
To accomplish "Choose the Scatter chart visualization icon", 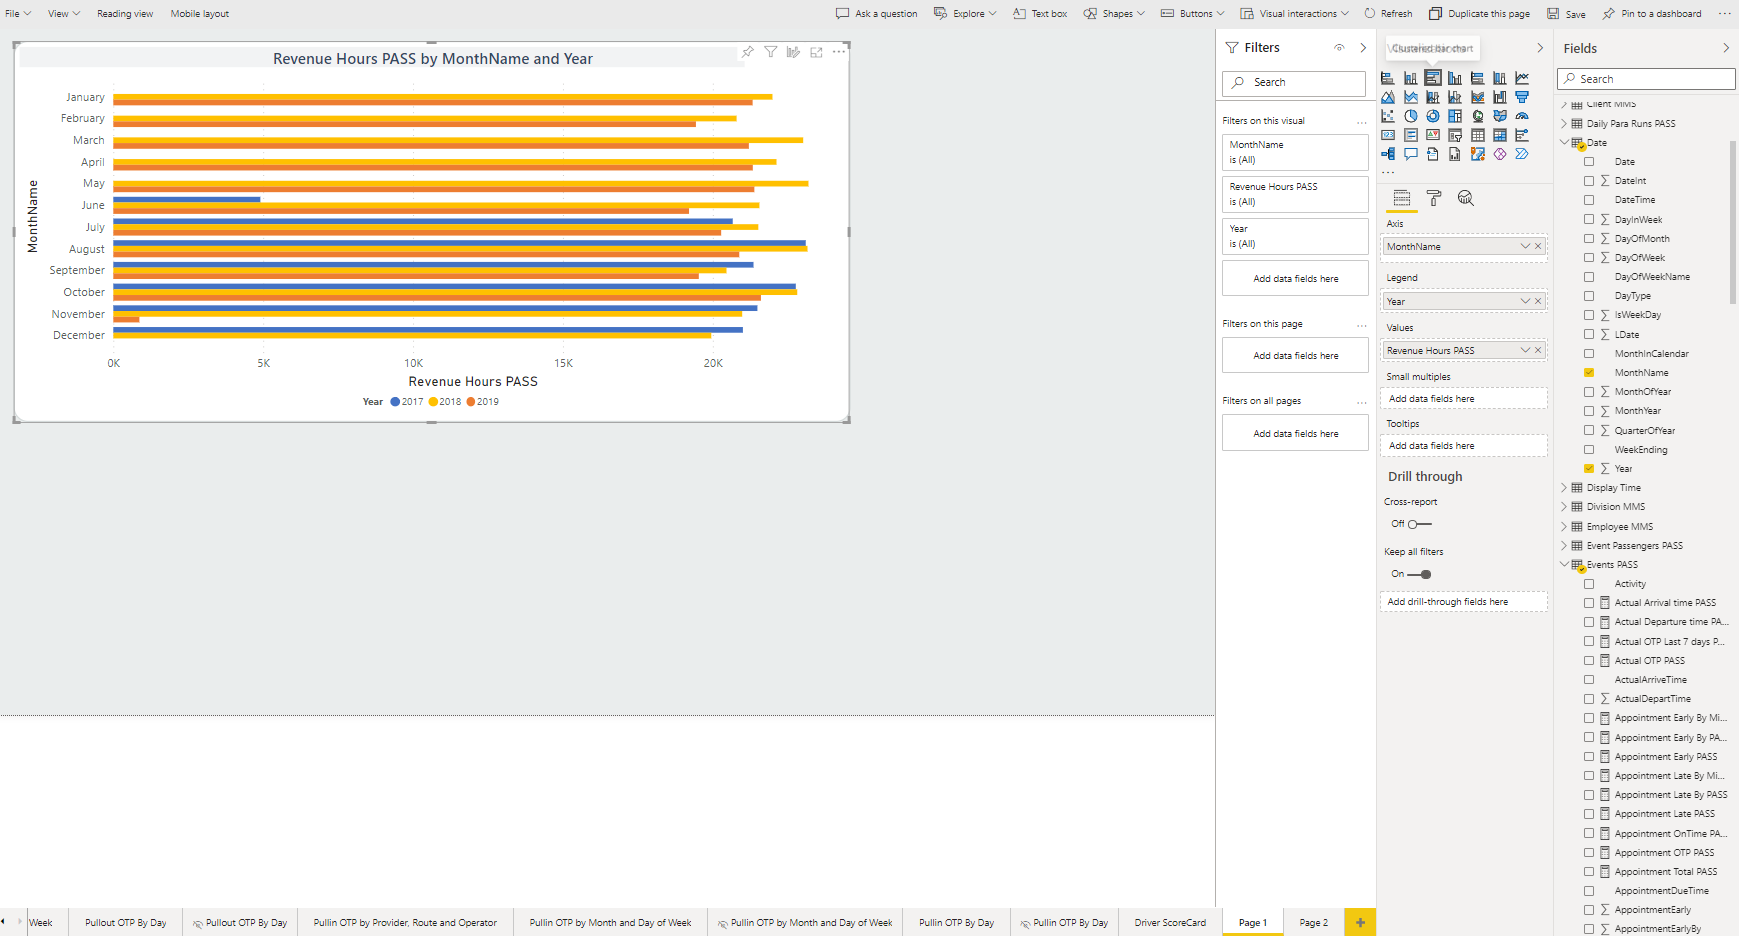I will (x=1388, y=116).
